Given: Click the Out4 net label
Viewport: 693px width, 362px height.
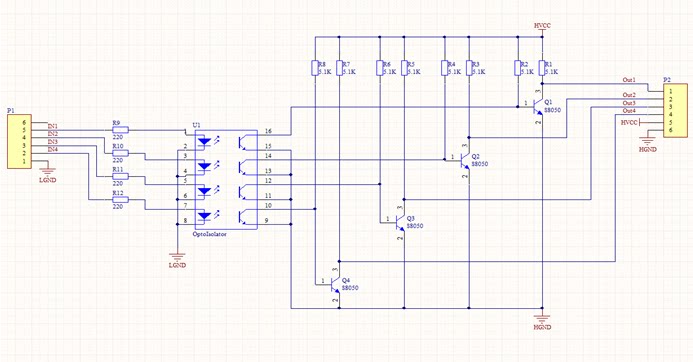Looking at the screenshot, I should pos(629,111).
